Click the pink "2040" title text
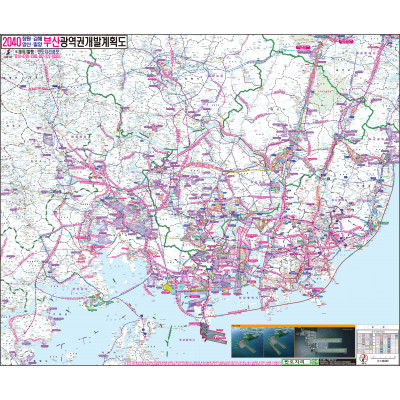Viewport: 400px width, 400px height. (12, 42)
